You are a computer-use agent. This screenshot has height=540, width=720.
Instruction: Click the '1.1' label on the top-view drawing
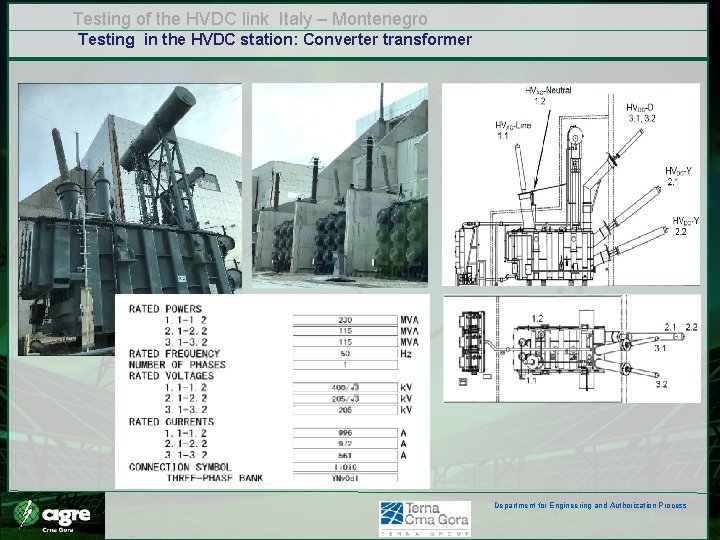tap(531, 380)
